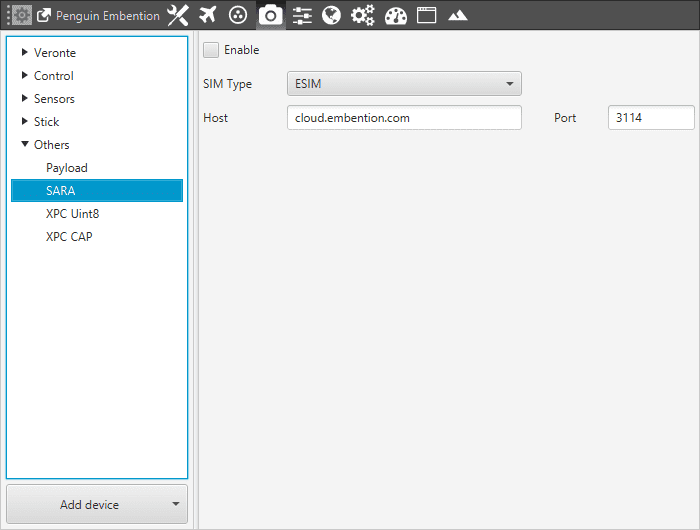Click the Port label
The height and width of the screenshot is (530, 700).
point(565,118)
